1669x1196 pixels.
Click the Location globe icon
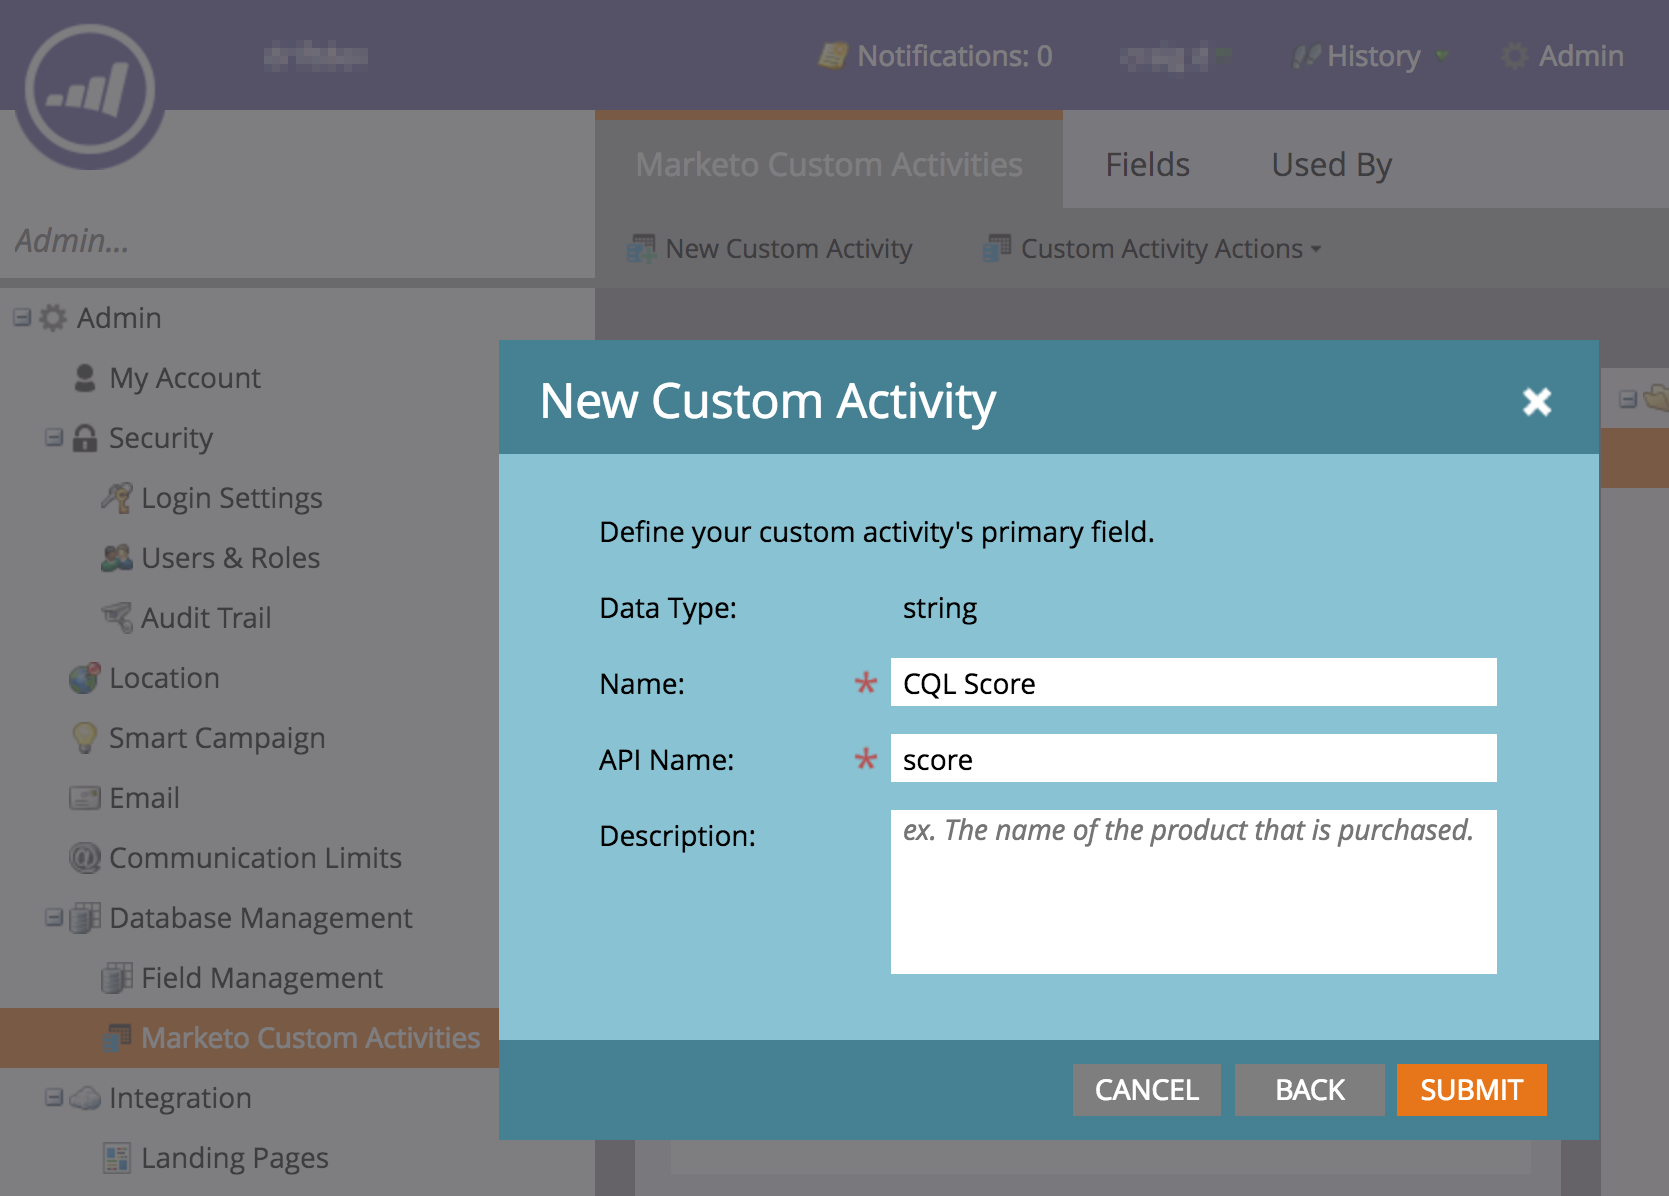tap(85, 678)
